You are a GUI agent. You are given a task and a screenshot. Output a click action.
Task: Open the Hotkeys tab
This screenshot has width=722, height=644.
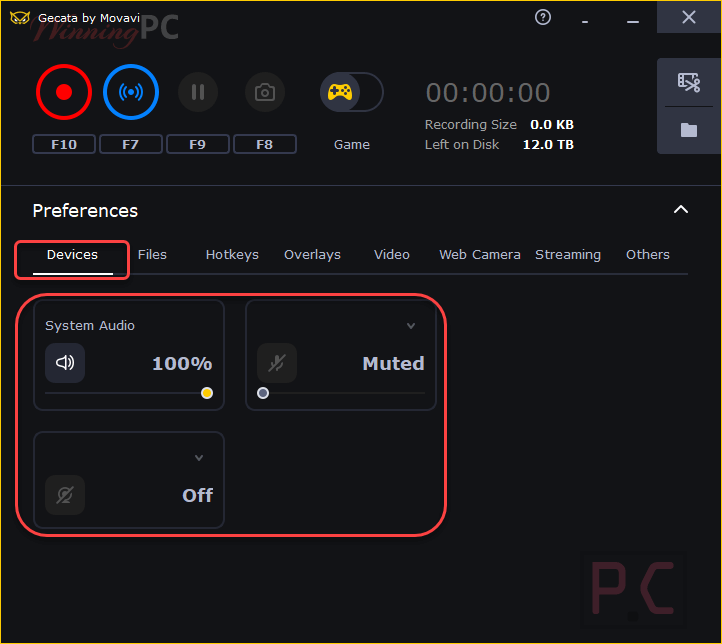(232, 255)
